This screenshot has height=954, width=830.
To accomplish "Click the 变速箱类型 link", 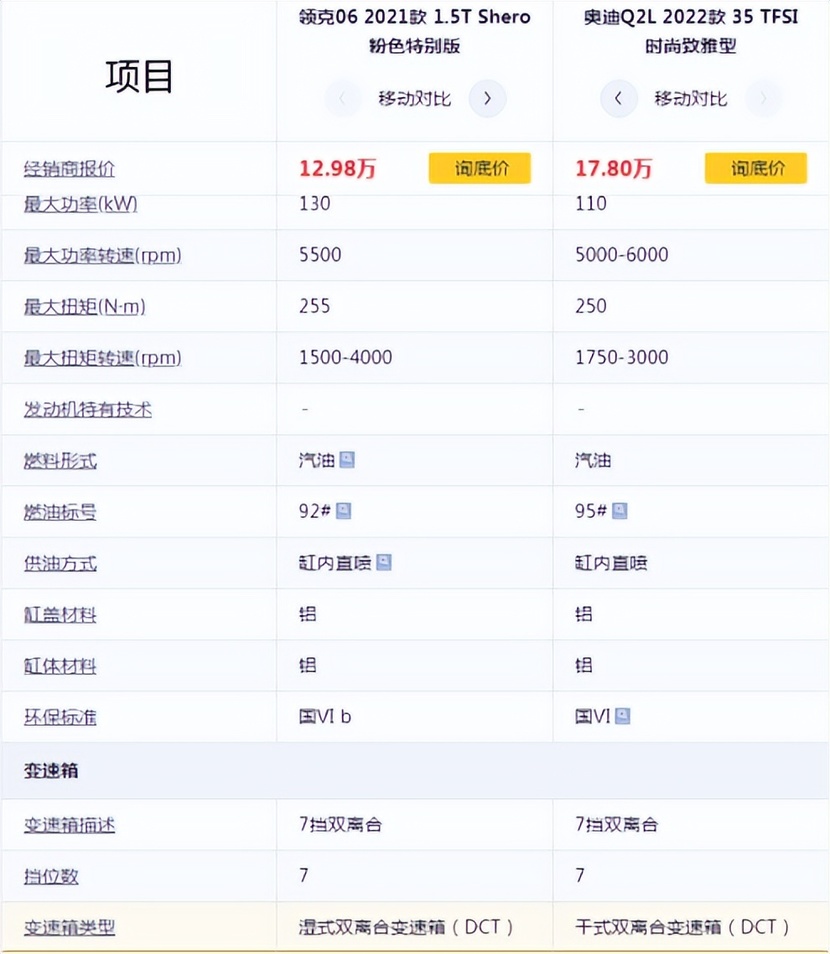I will coord(69,927).
